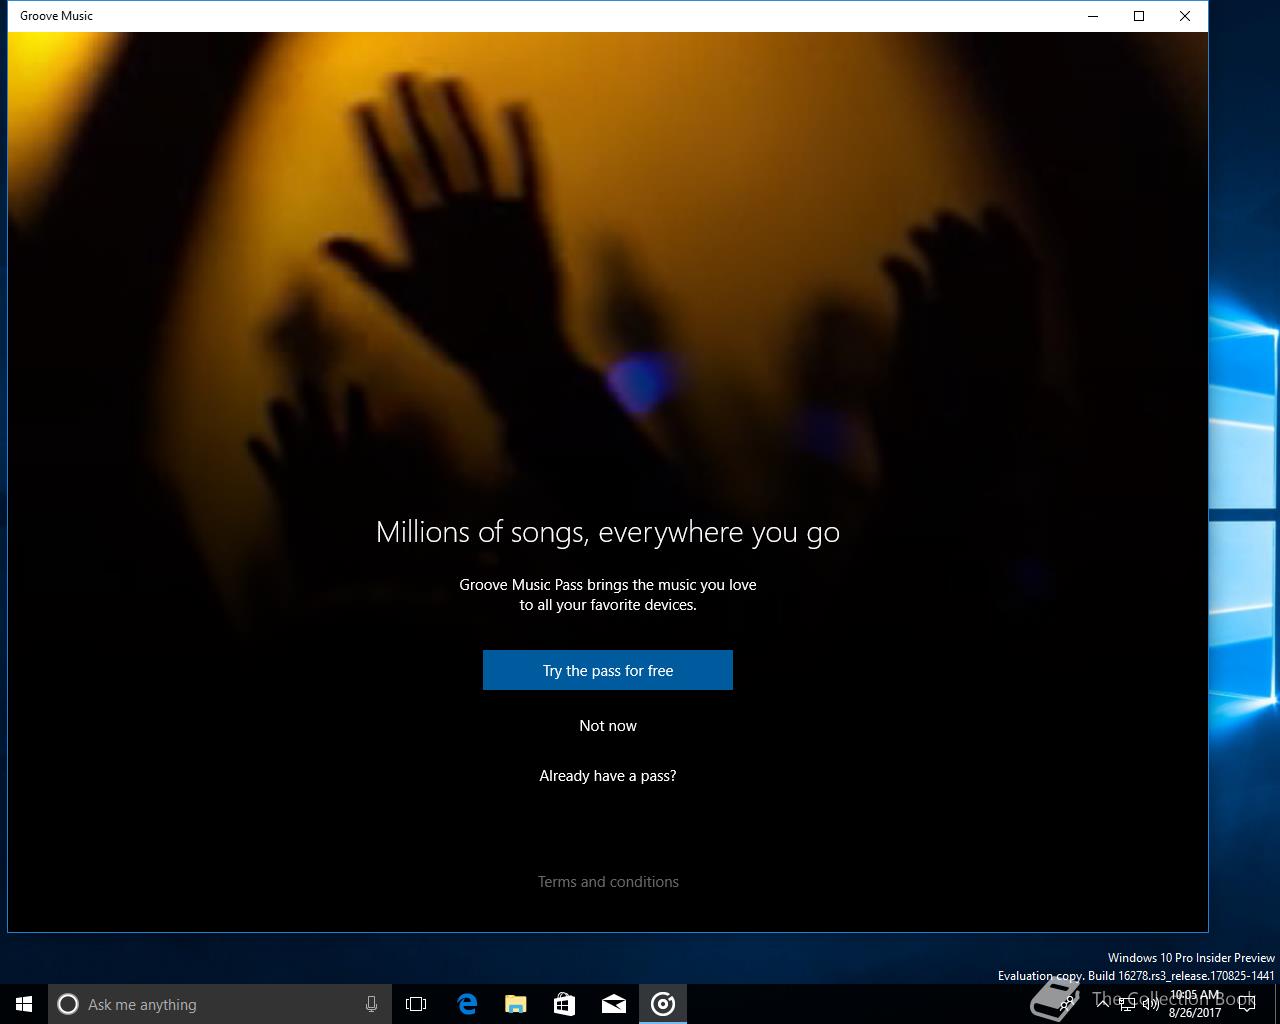
Task: Minimize the Groove Music window
Action: point(1093,16)
